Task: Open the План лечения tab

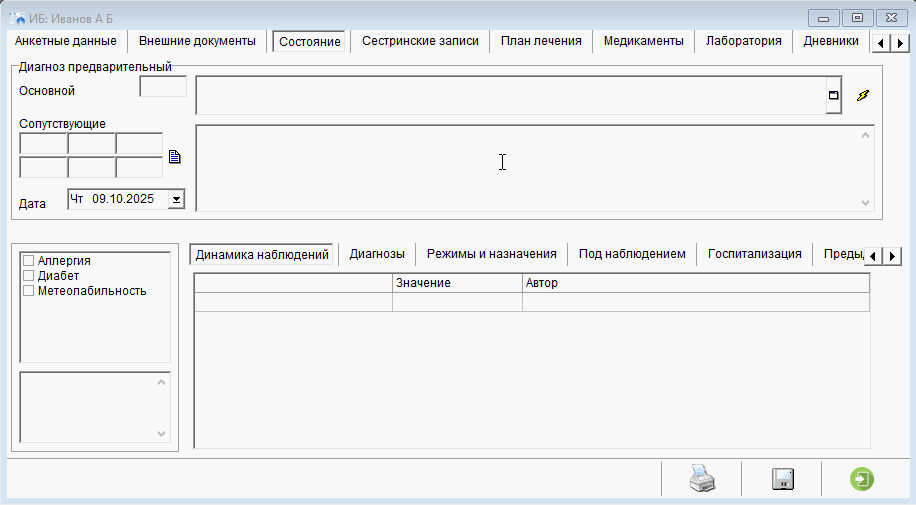Action: coord(541,41)
